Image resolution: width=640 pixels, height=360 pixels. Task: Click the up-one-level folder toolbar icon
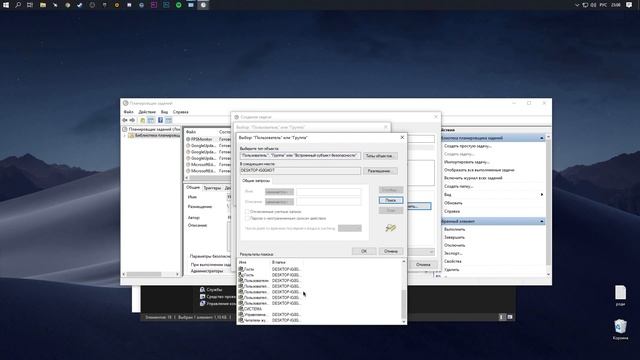click(142, 120)
